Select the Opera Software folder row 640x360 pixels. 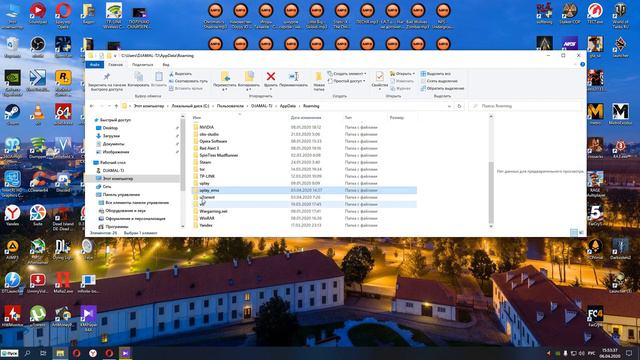(304, 141)
